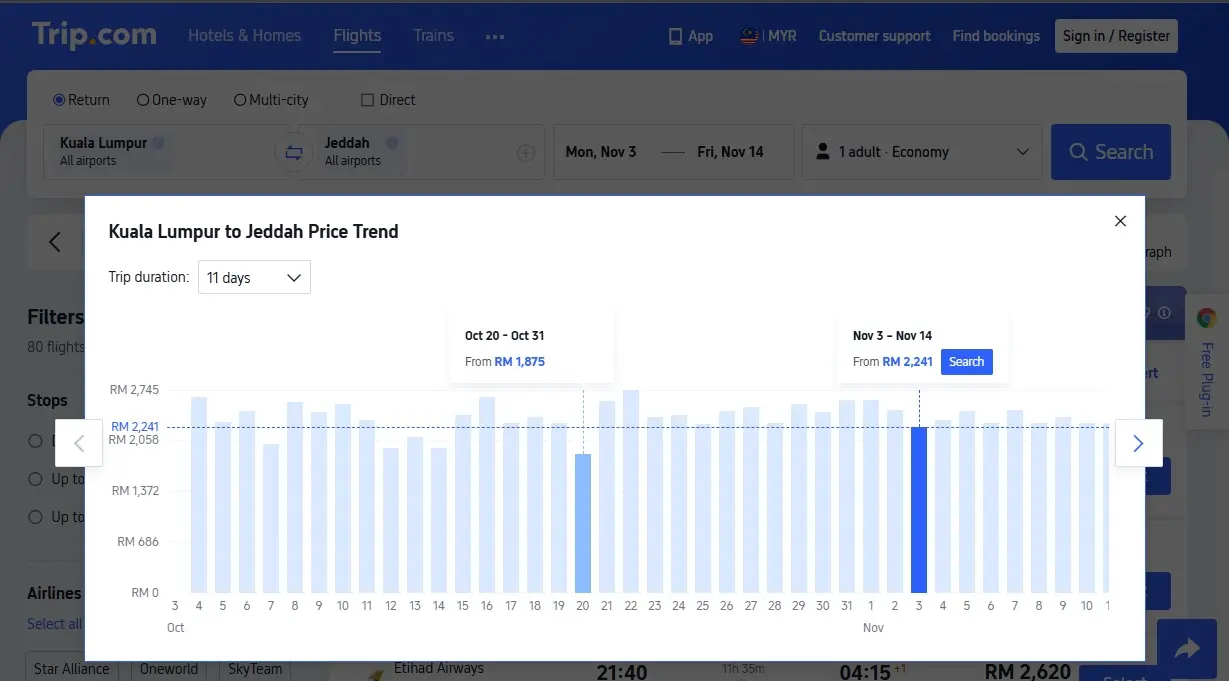The image size is (1229, 681).
Task: Click the mobile App icon in header
Action: click(x=676, y=36)
